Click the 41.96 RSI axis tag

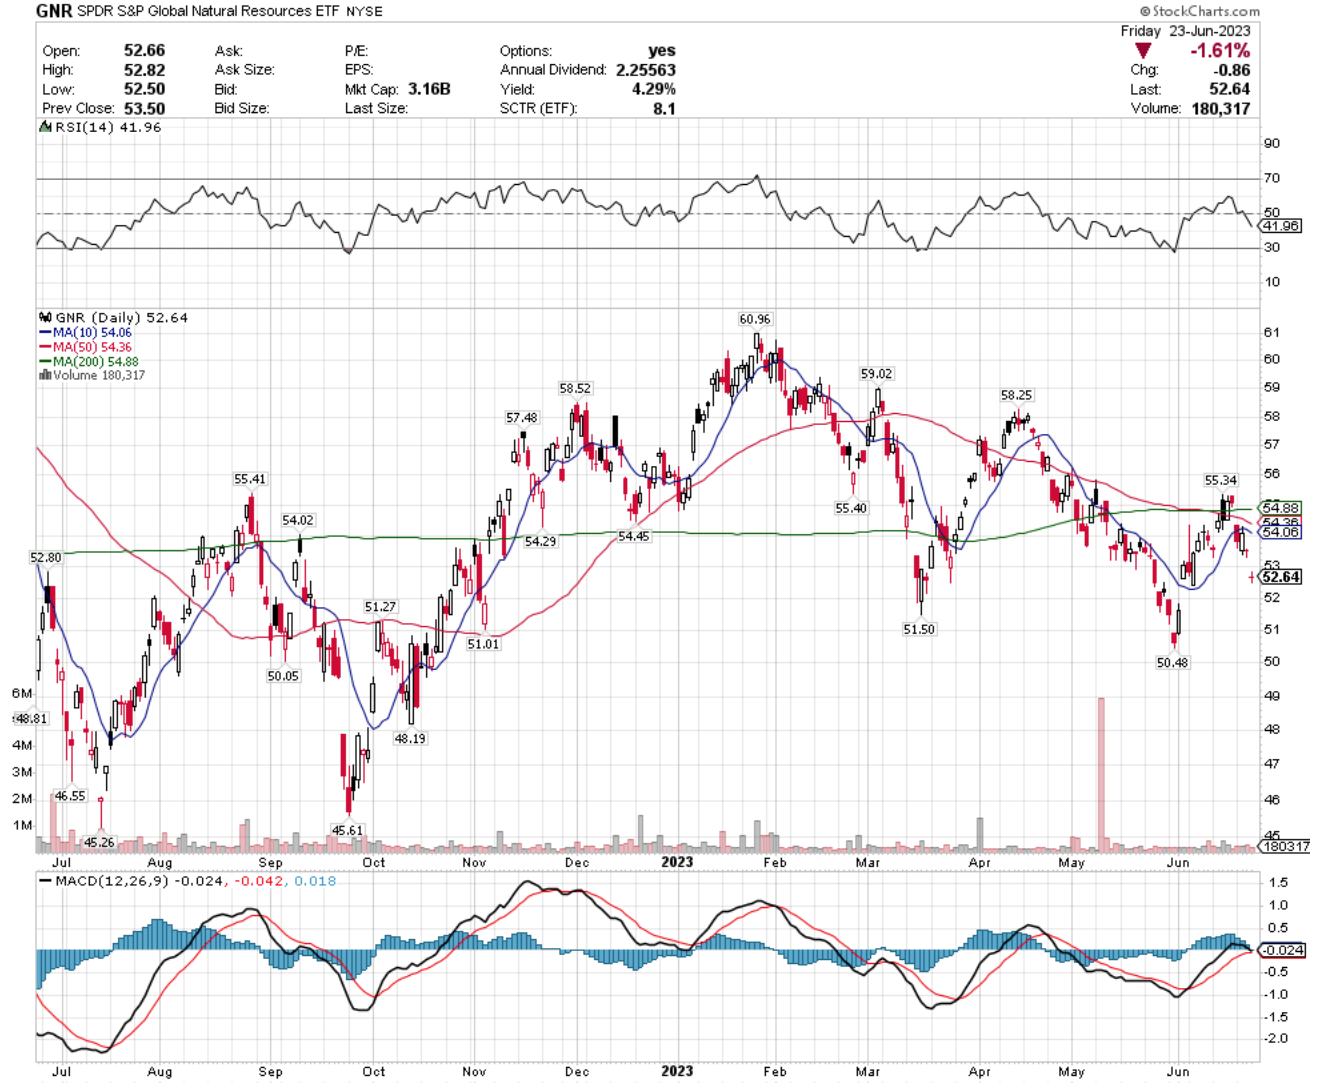(1281, 226)
